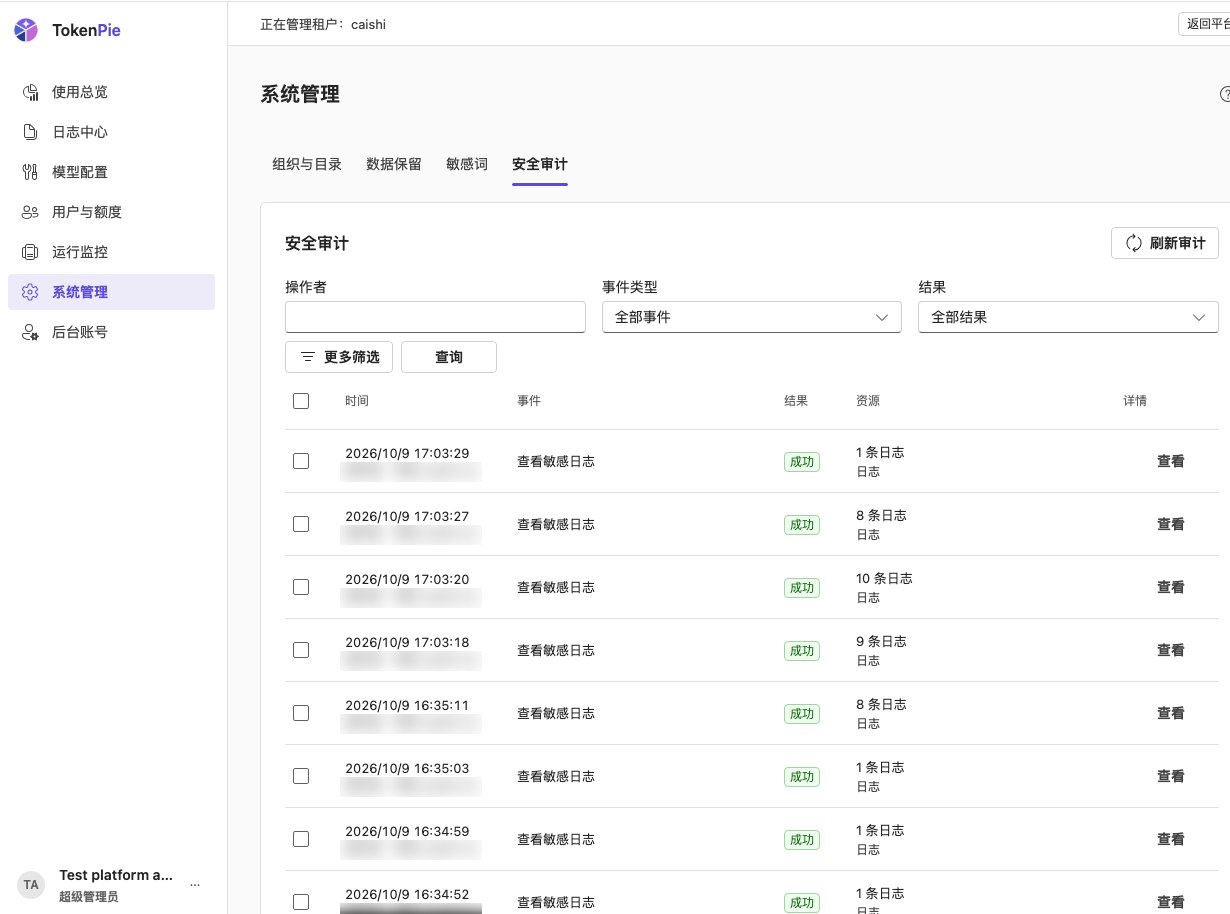Click the 日志中心 document icon
Image resolution: width=1230 pixels, height=914 pixels.
click(30, 132)
